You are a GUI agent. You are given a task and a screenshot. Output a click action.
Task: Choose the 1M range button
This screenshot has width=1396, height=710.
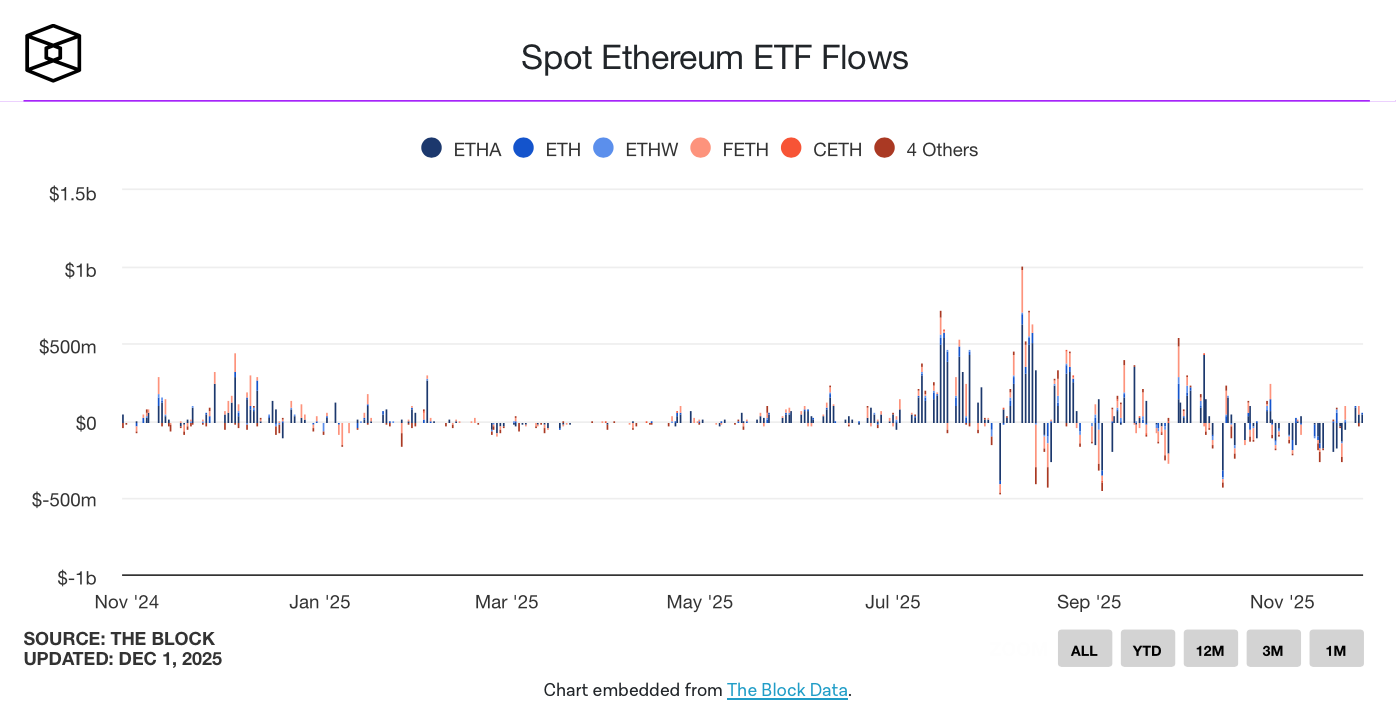point(1336,650)
